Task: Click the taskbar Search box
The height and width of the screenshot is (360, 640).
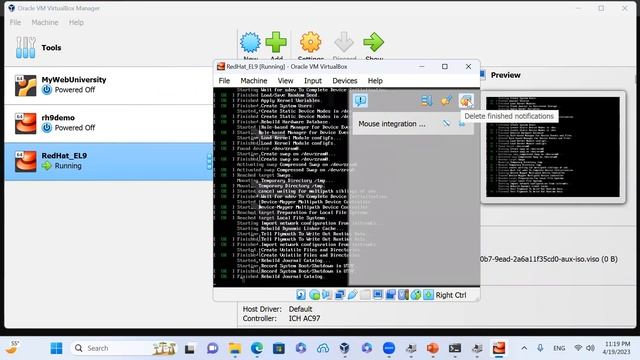Action: click(124, 348)
